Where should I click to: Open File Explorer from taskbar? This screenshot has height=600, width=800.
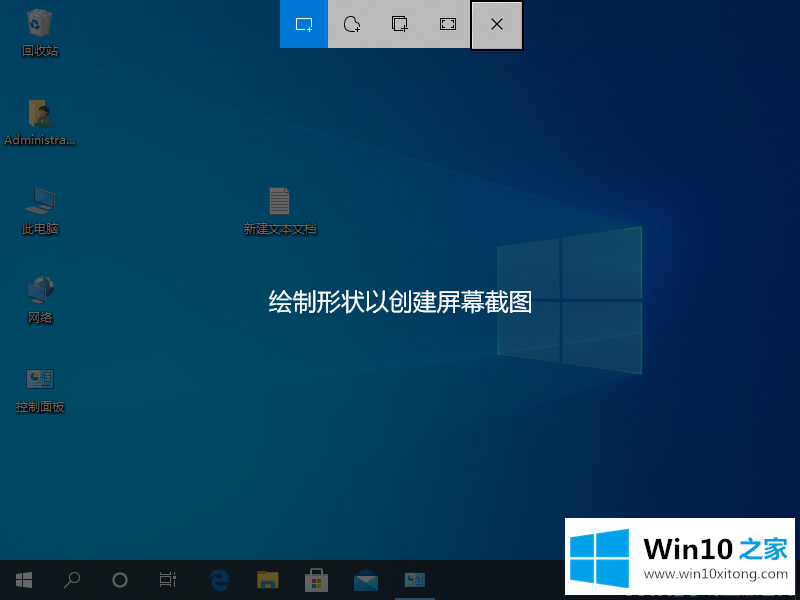click(267, 580)
